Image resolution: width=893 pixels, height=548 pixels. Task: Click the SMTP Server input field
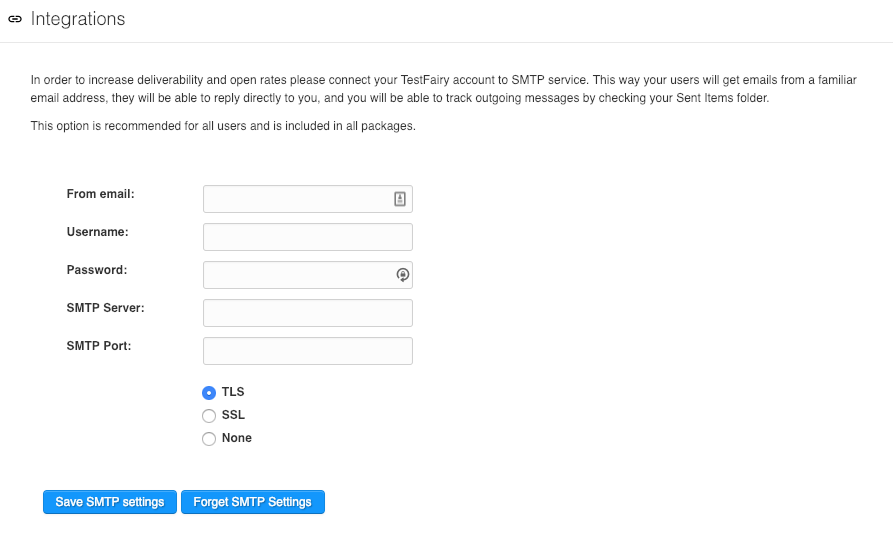[x=308, y=313]
